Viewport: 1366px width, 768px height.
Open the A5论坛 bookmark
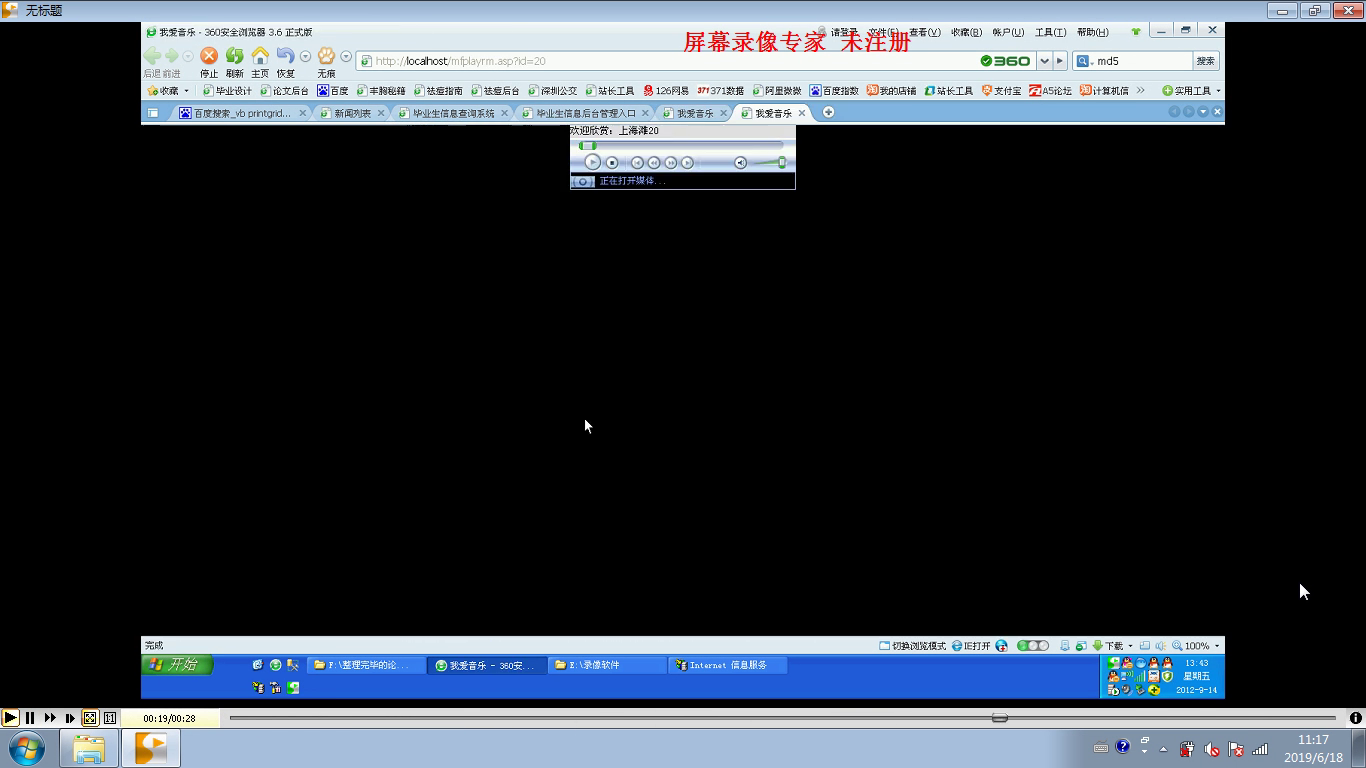click(1050, 91)
